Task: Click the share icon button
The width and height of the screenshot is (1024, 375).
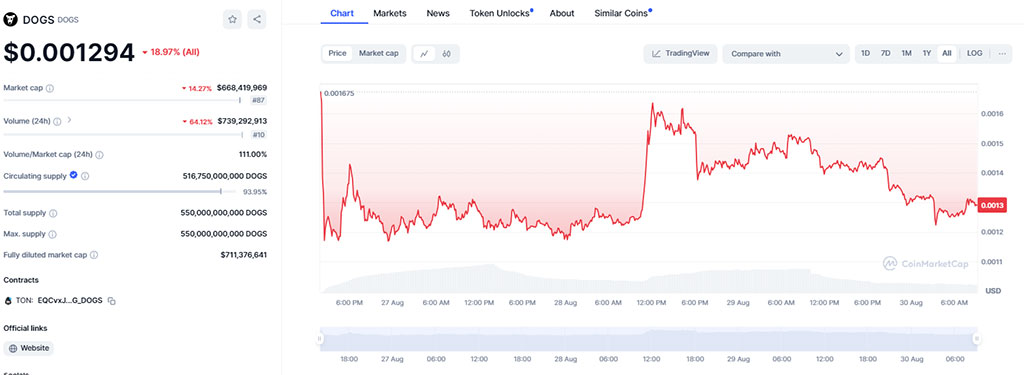Action: [257, 20]
